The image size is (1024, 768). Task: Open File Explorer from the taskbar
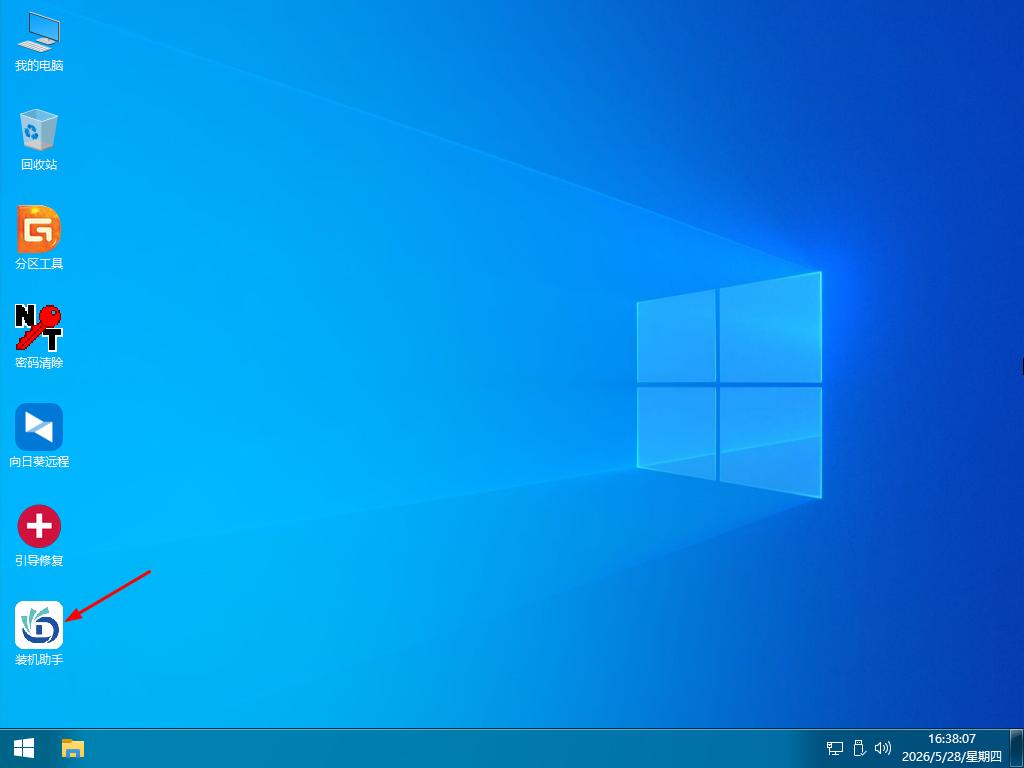pyautogui.click(x=73, y=748)
